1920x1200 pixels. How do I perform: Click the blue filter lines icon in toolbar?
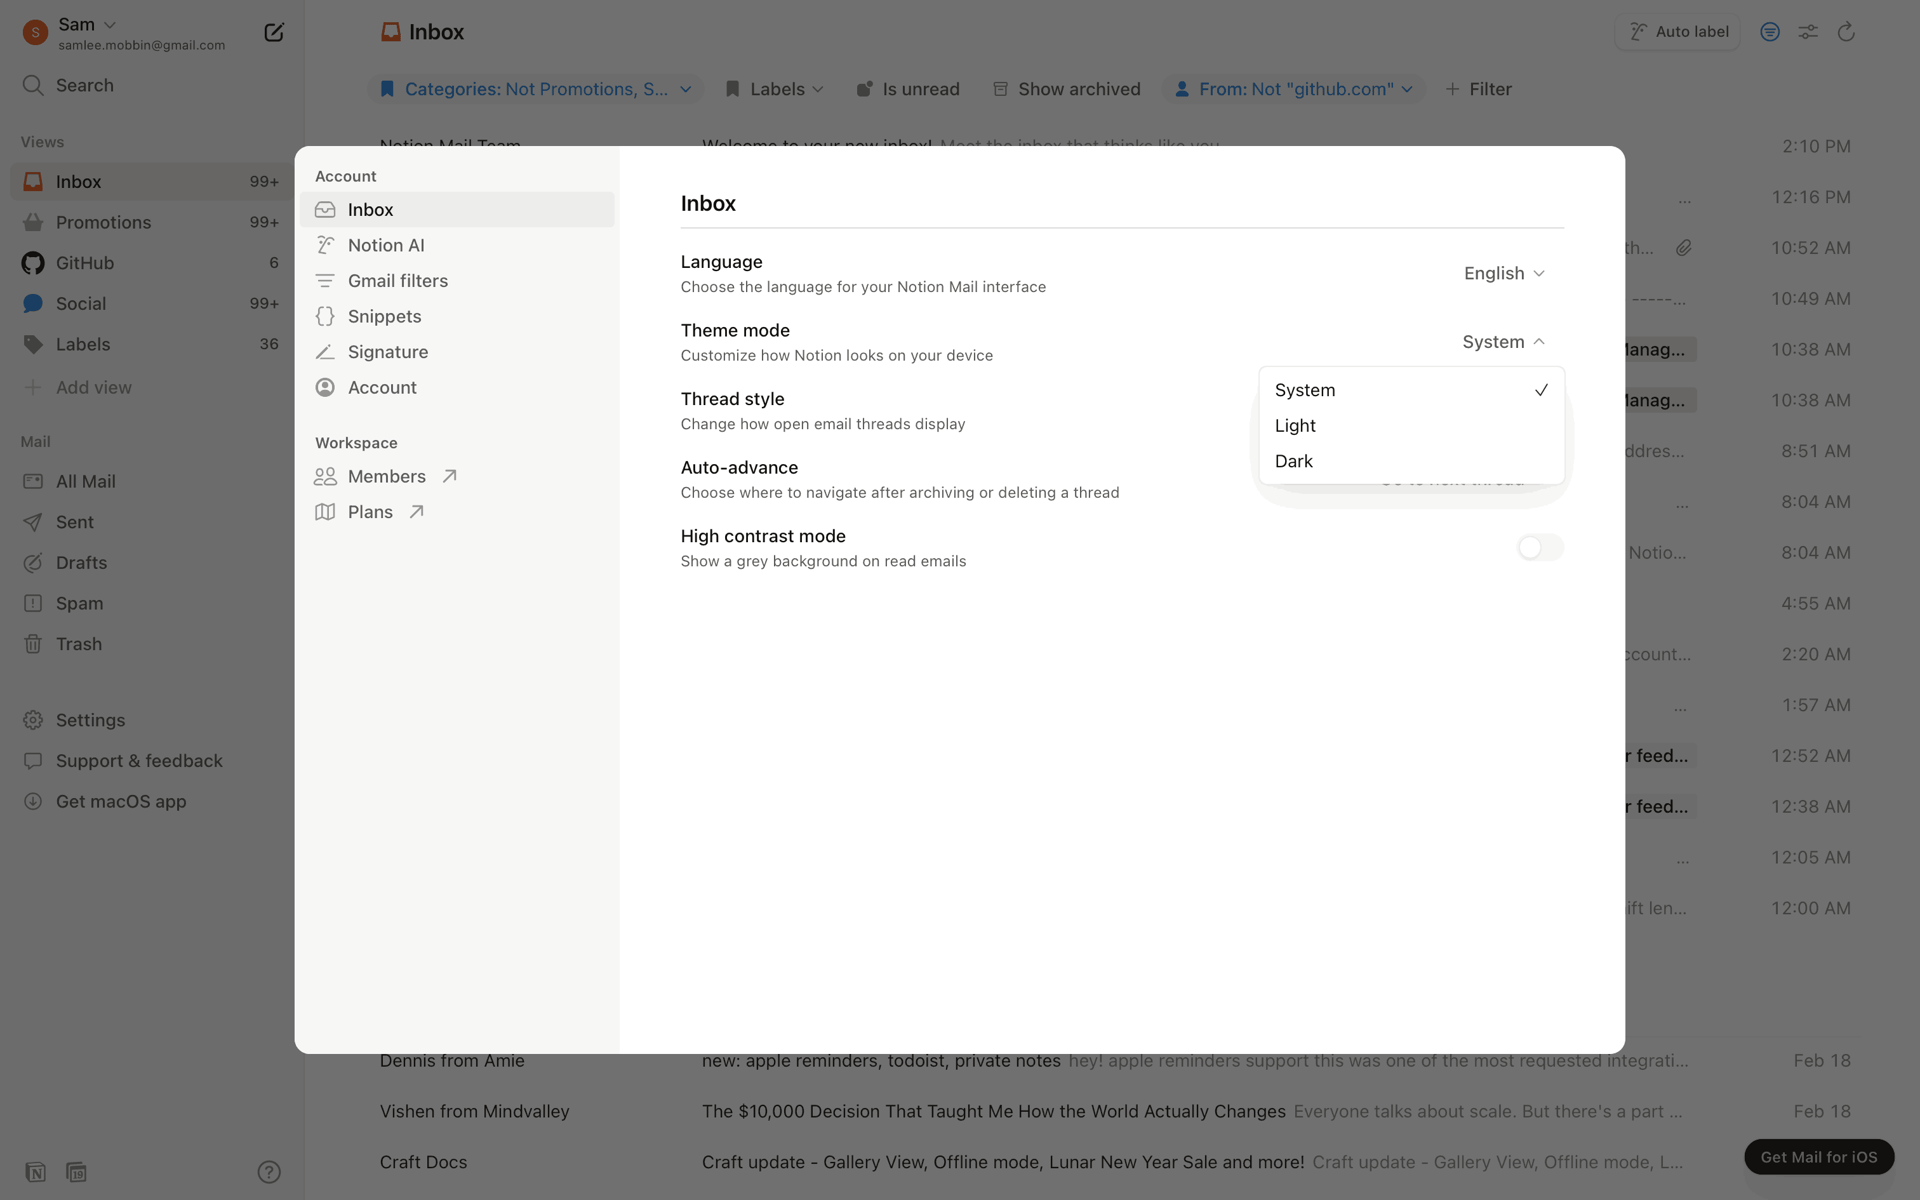click(1770, 32)
